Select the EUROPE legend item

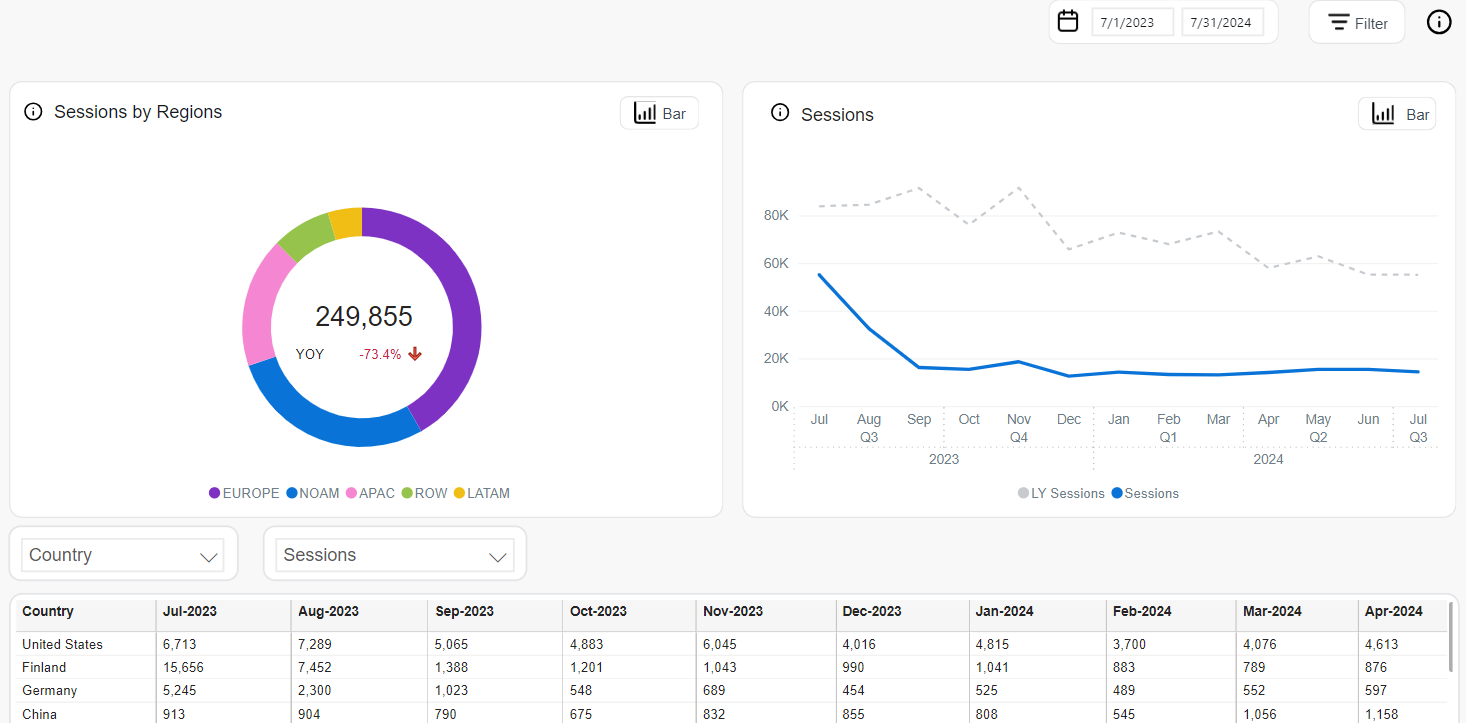(244, 493)
